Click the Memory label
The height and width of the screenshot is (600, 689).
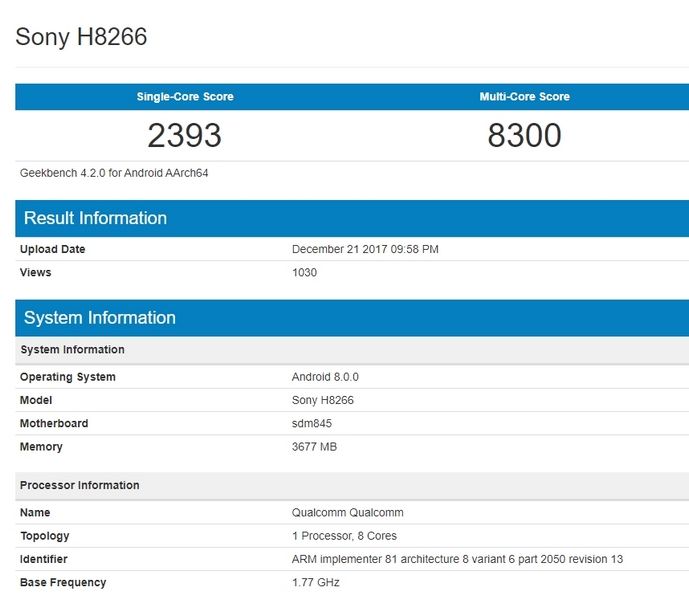pyautogui.click(x=41, y=447)
